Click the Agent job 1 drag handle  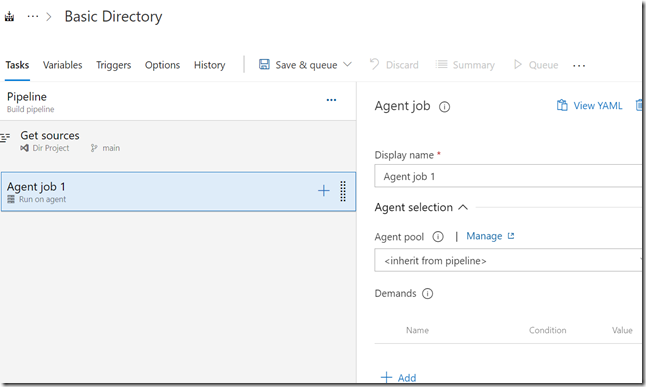coord(343,191)
